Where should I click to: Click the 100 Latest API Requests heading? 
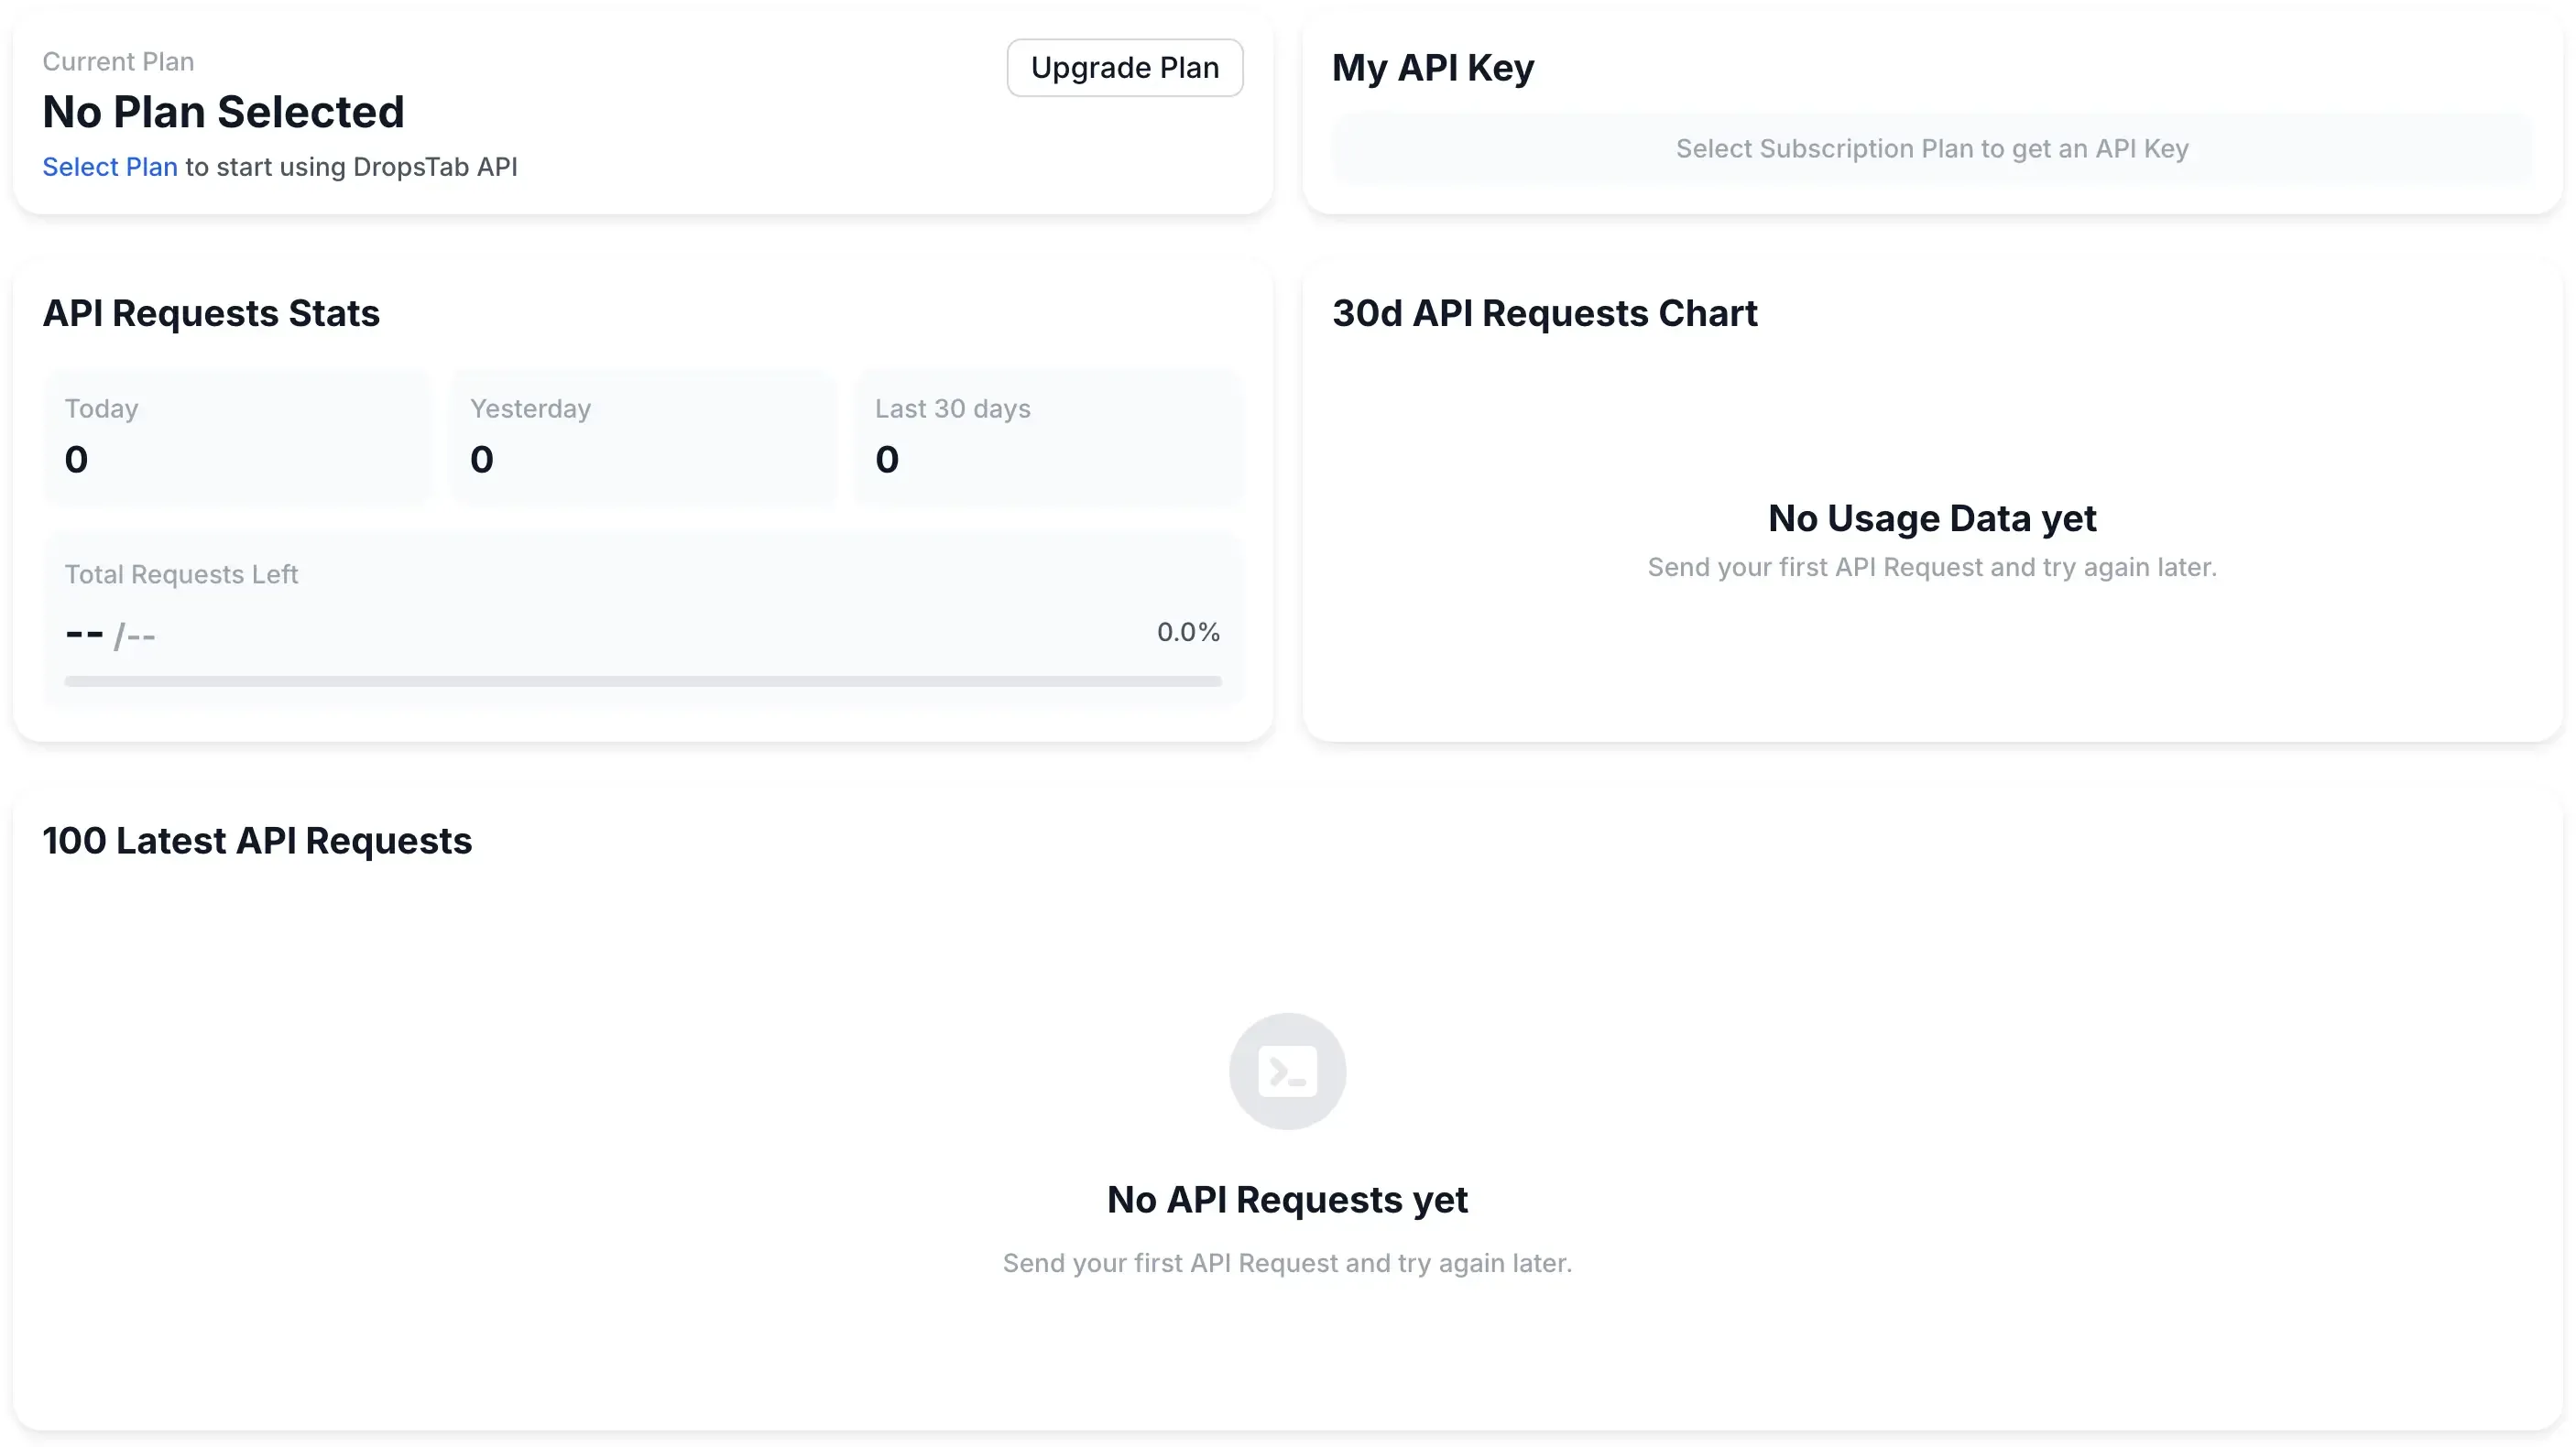(x=258, y=841)
